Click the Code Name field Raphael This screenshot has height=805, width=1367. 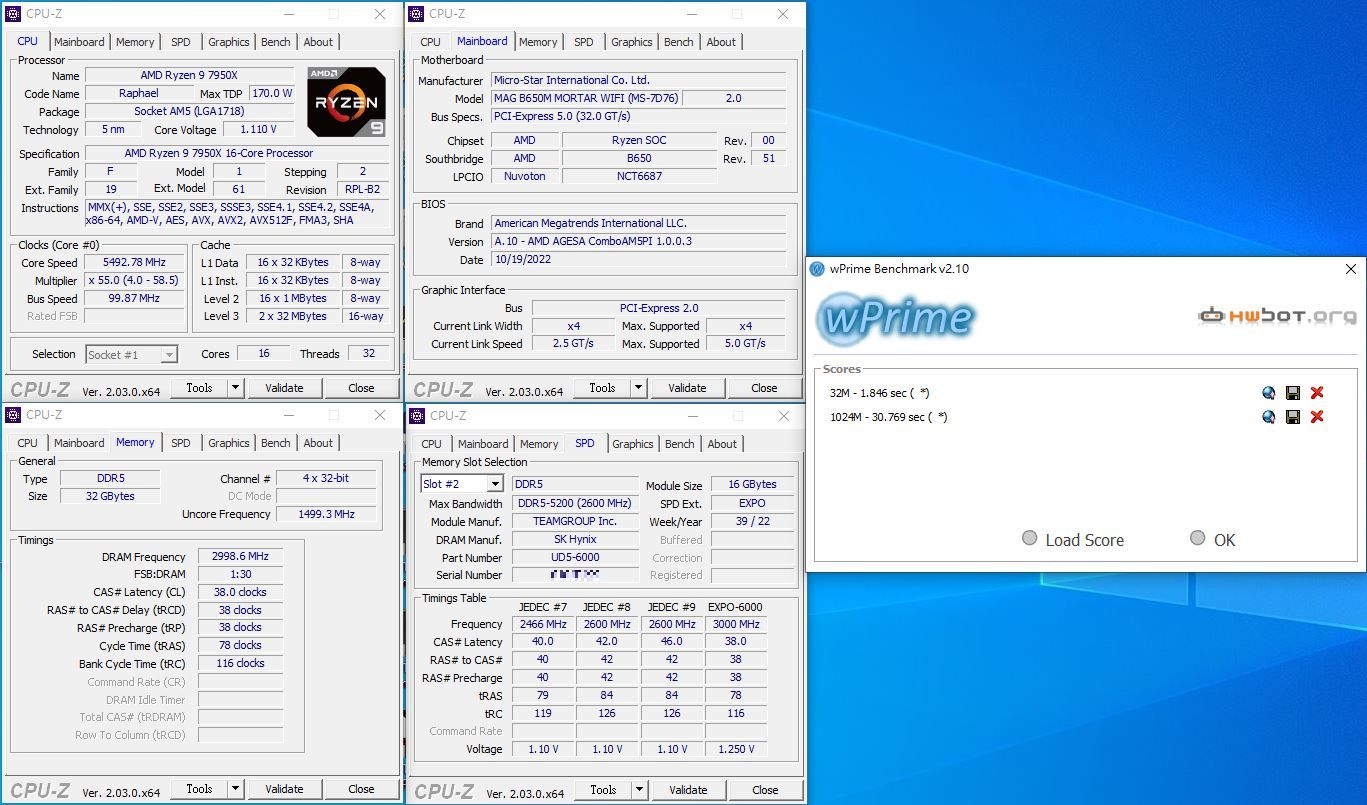[x=139, y=94]
